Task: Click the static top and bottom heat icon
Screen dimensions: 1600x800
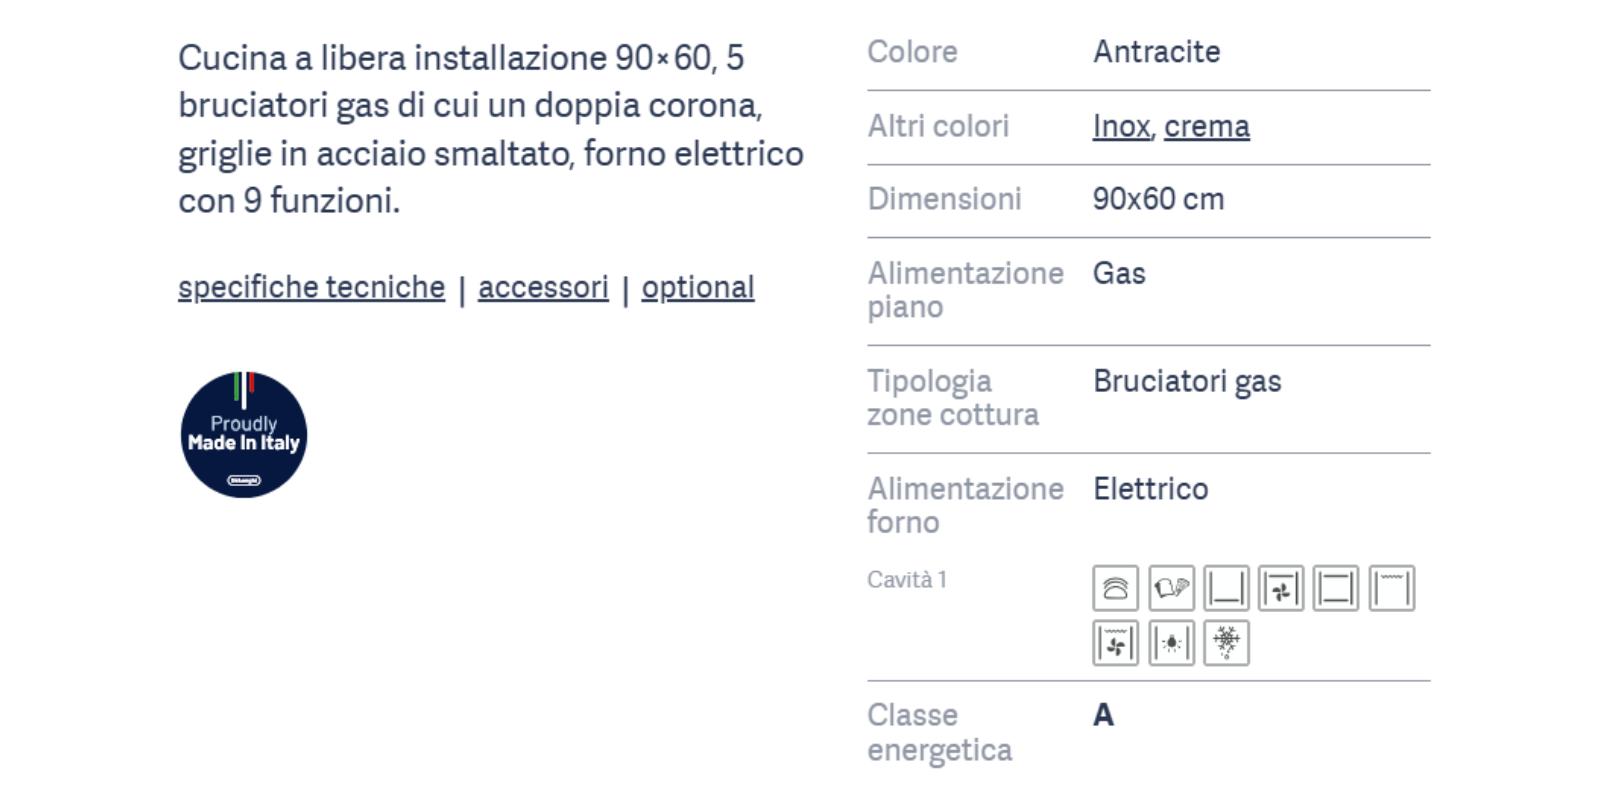Action: (1336, 588)
